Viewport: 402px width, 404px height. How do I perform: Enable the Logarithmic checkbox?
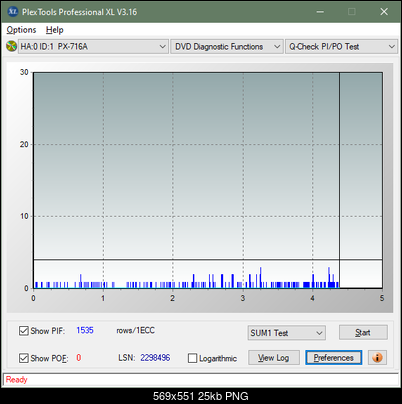[x=192, y=358]
